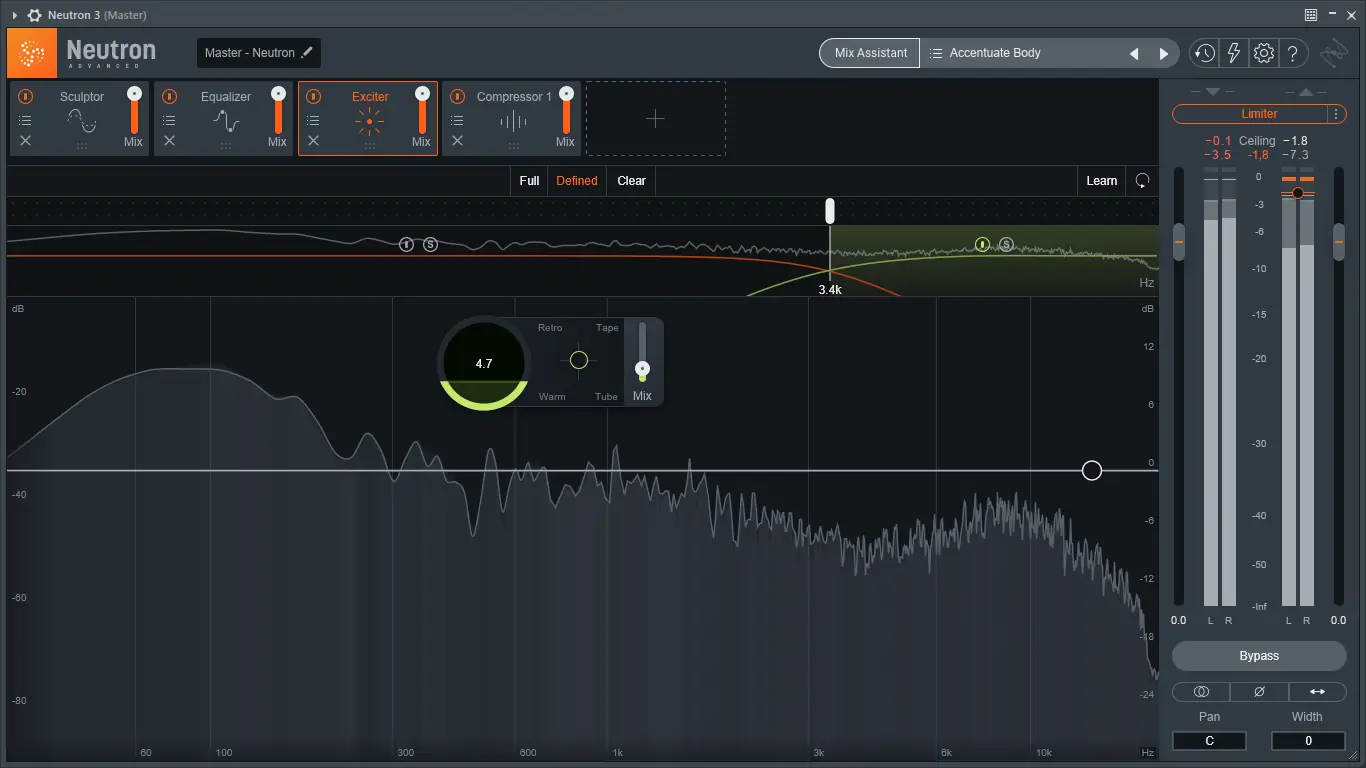1366x768 pixels.
Task: Go to the previous preset
Action: pyautogui.click(x=1134, y=54)
